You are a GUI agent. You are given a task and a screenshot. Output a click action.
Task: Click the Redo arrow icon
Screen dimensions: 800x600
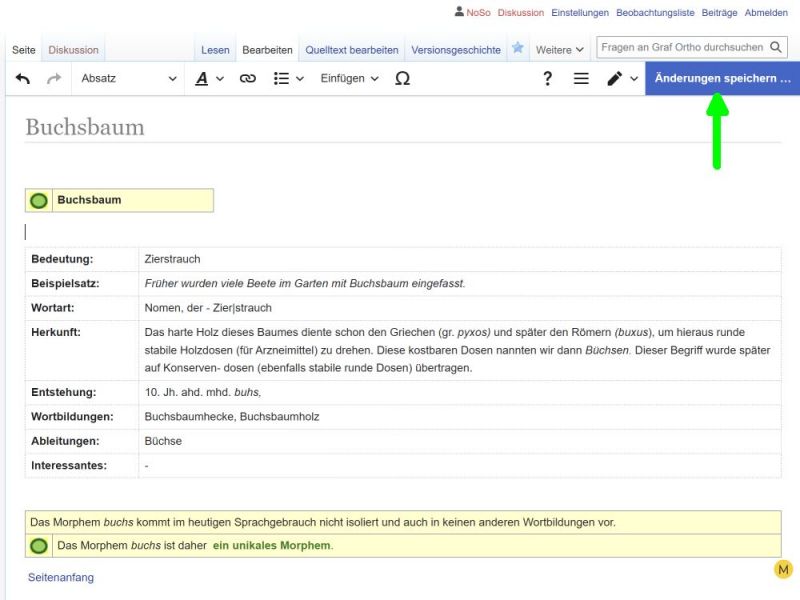point(56,78)
